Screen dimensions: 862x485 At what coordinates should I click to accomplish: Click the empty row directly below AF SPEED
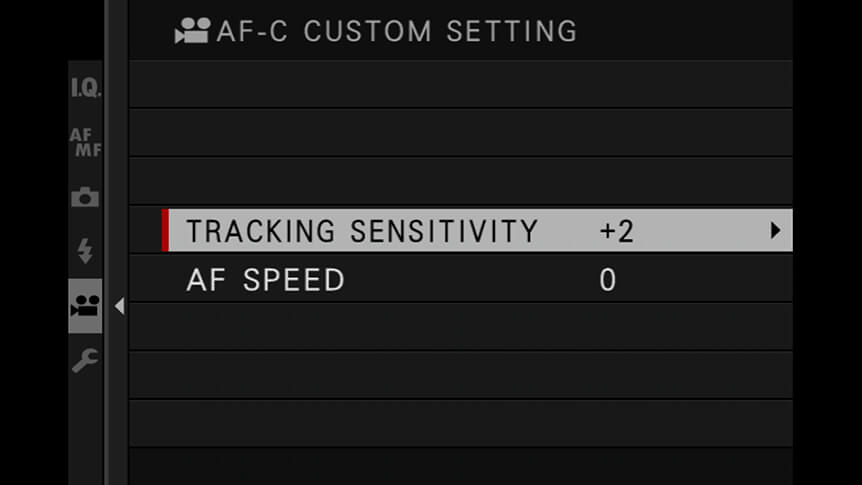pyautogui.click(x=461, y=327)
